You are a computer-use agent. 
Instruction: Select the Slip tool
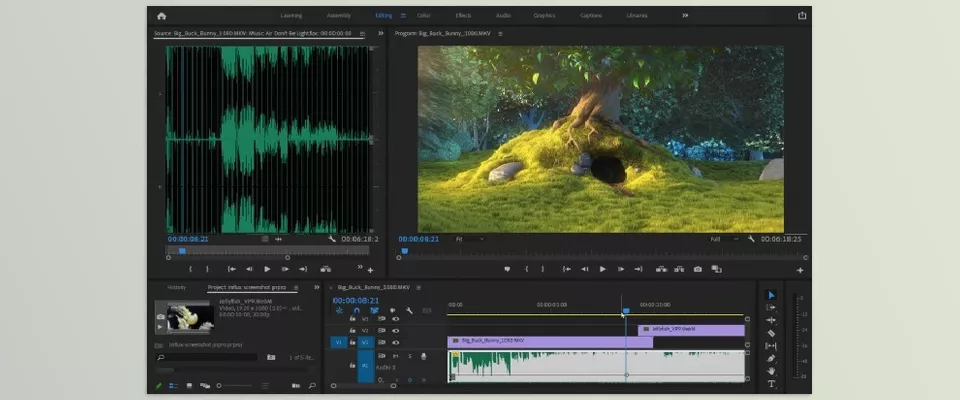[x=771, y=346]
